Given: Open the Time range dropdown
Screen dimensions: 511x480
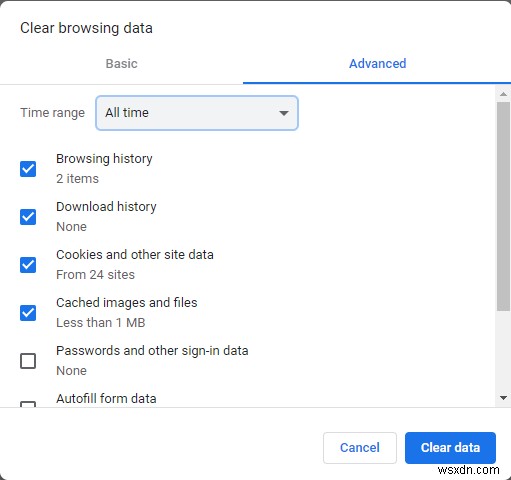Looking at the screenshot, I should (197, 113).
